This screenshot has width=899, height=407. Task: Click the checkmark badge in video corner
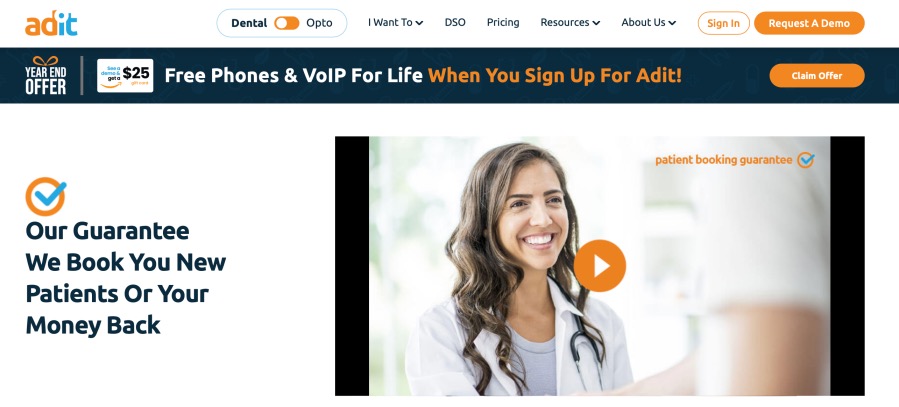coord(806,160)
